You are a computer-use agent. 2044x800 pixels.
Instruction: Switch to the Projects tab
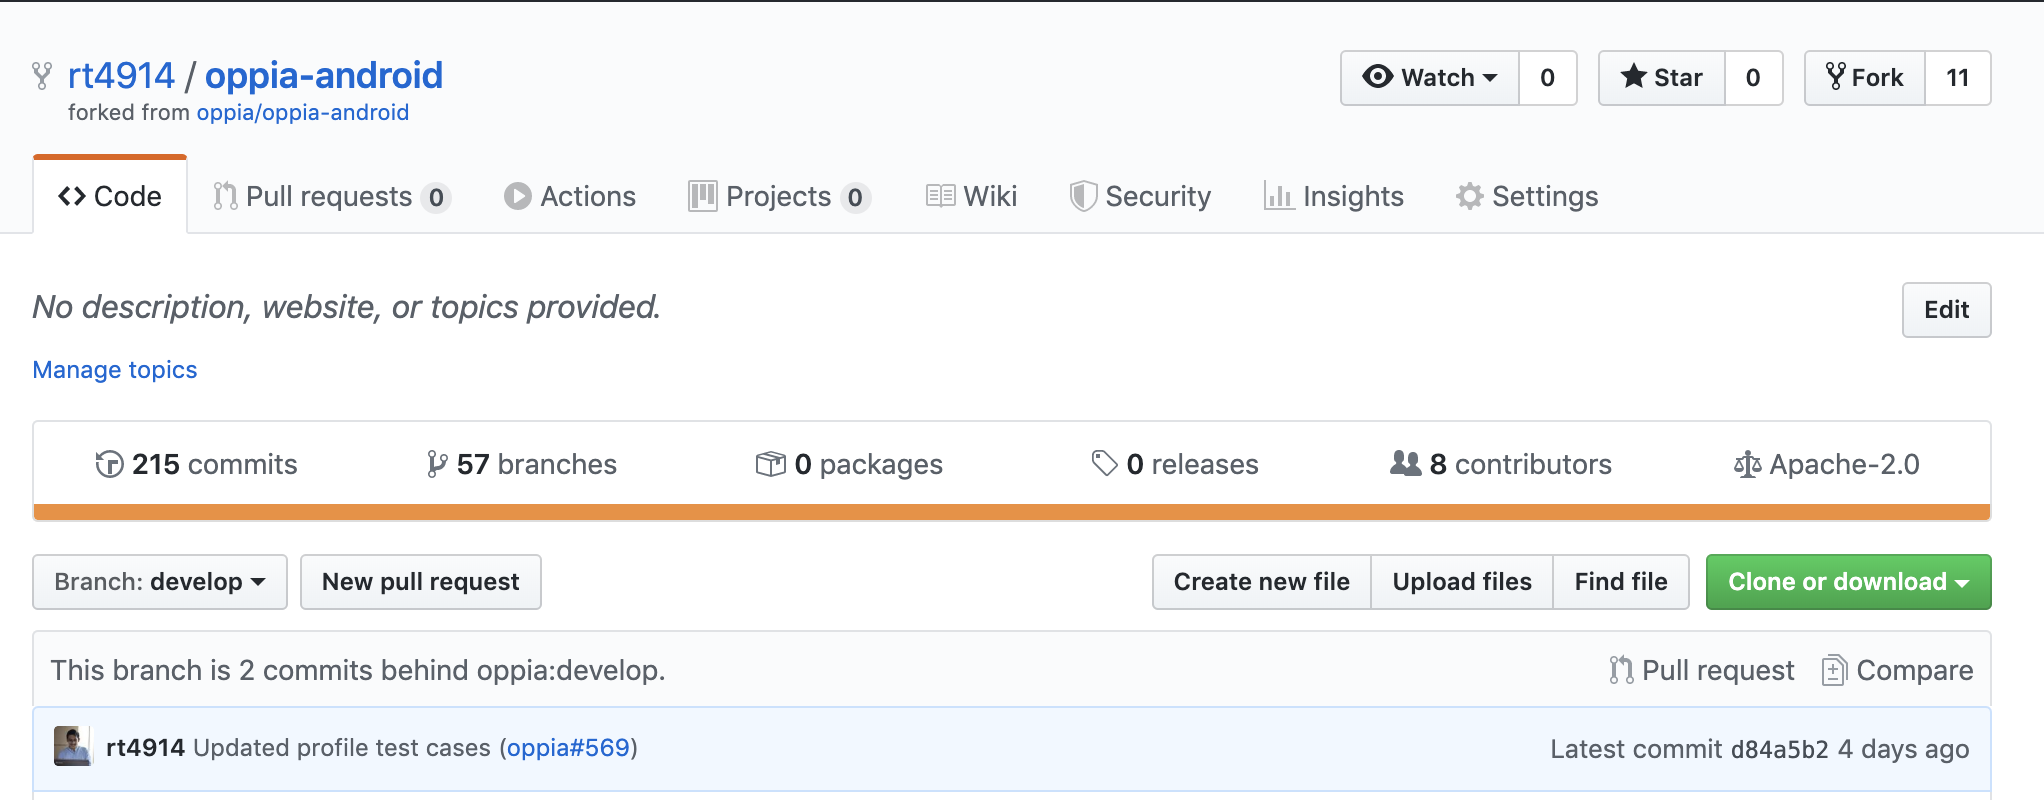pyautogui.click(x=779, y=196)
